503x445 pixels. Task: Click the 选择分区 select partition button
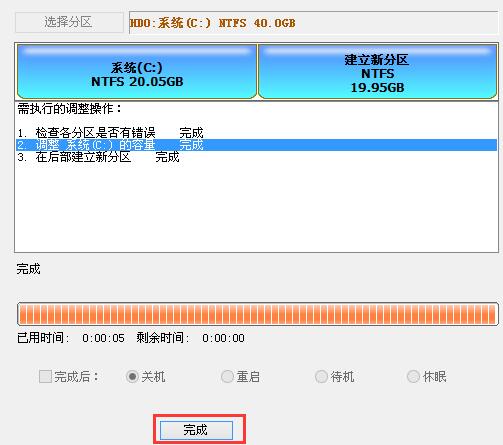pos(69,22)
